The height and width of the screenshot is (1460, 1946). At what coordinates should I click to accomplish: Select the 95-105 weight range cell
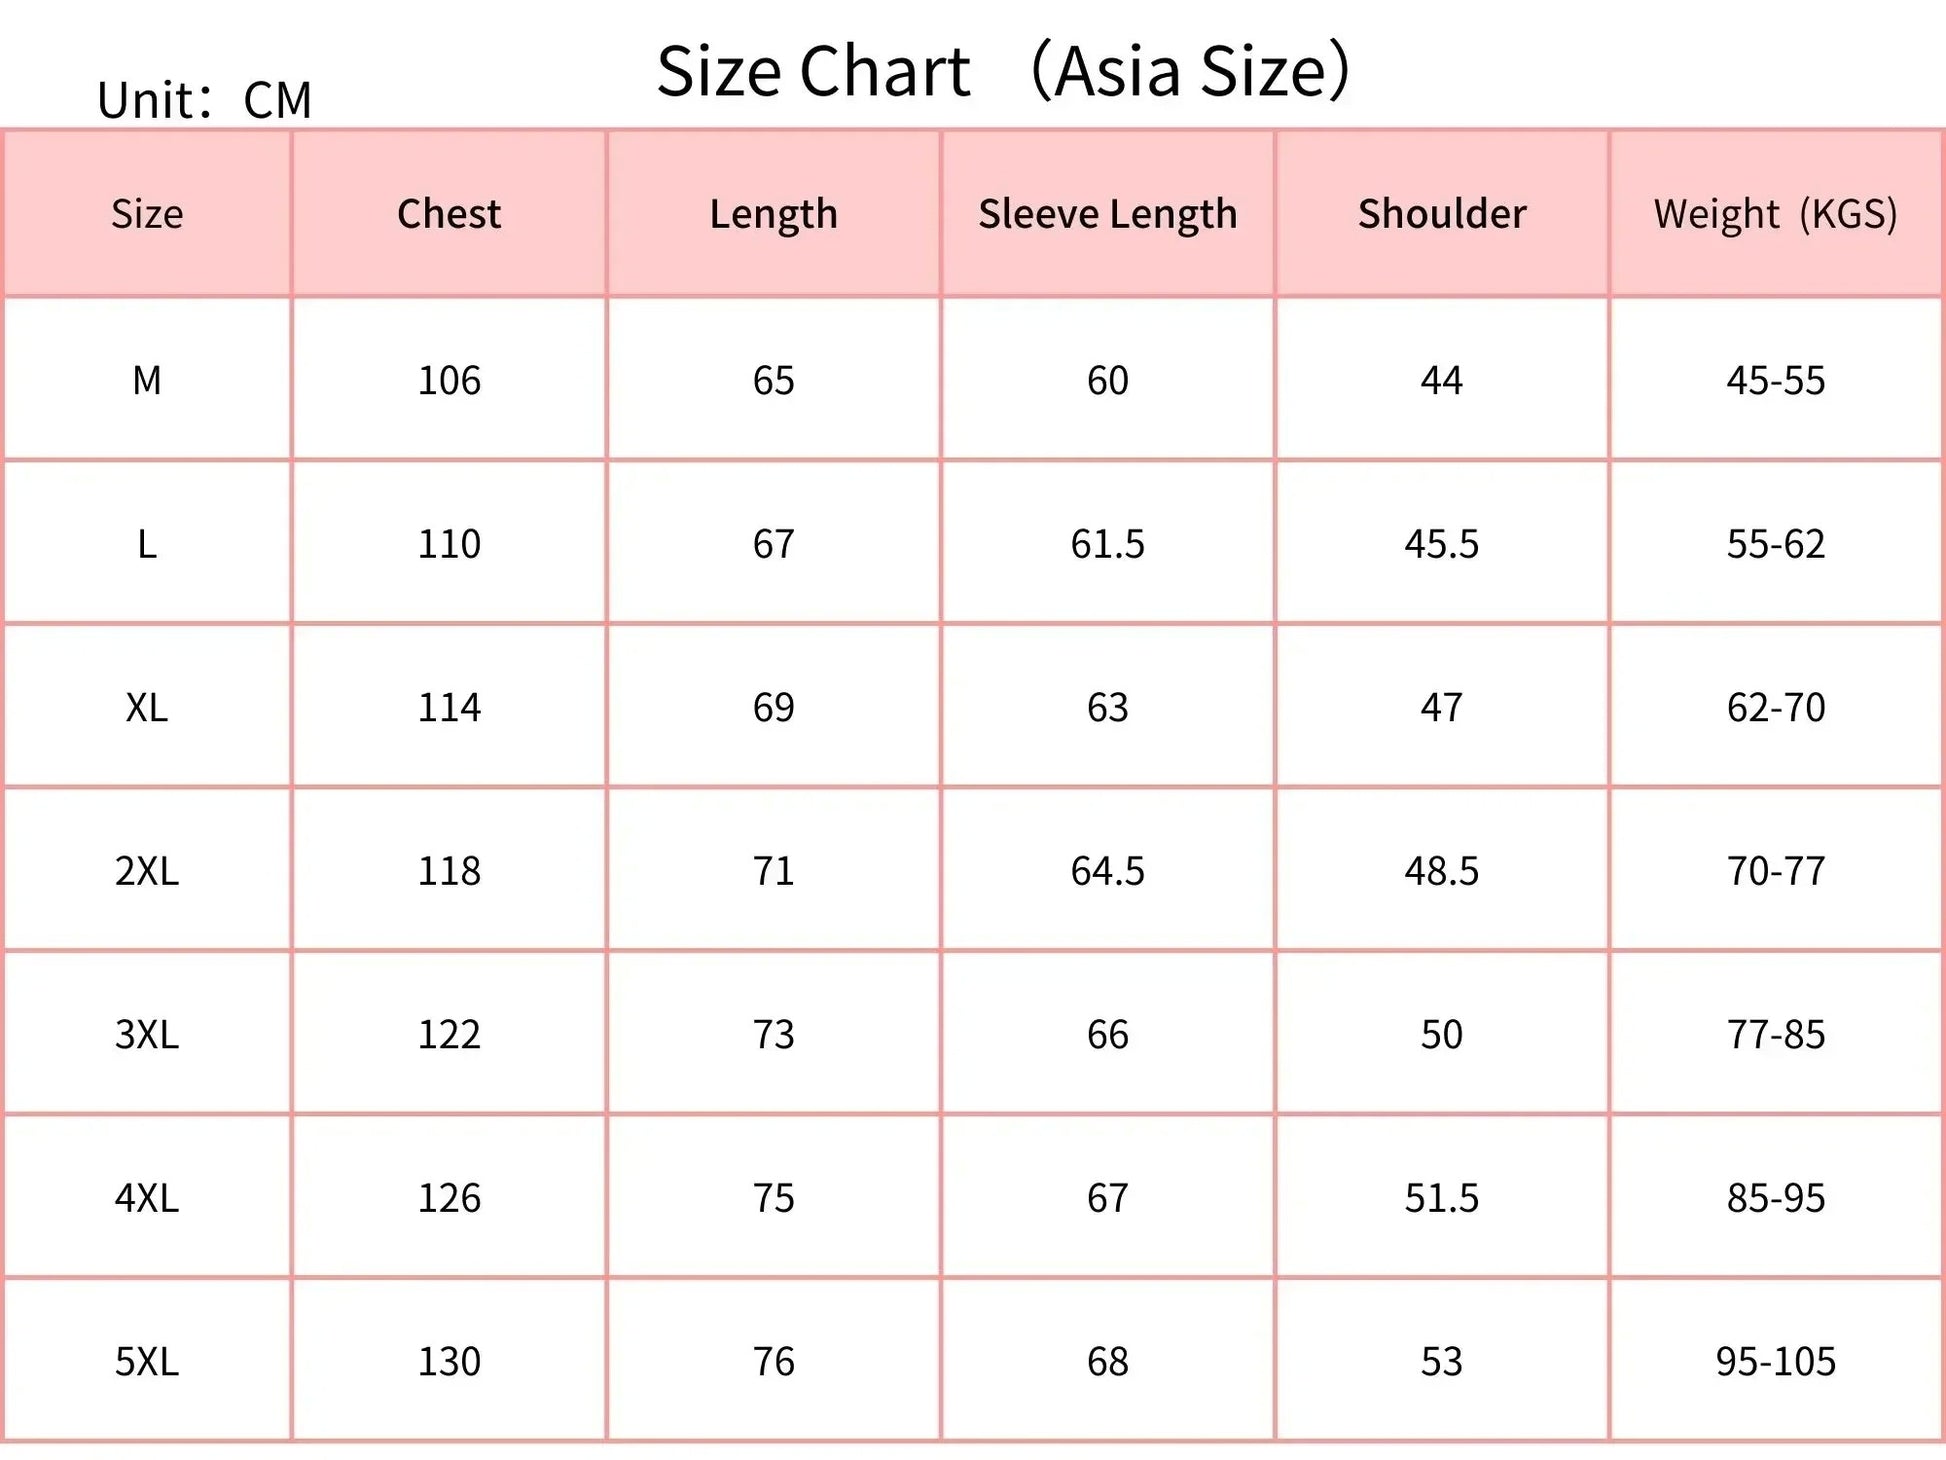1775,1361
